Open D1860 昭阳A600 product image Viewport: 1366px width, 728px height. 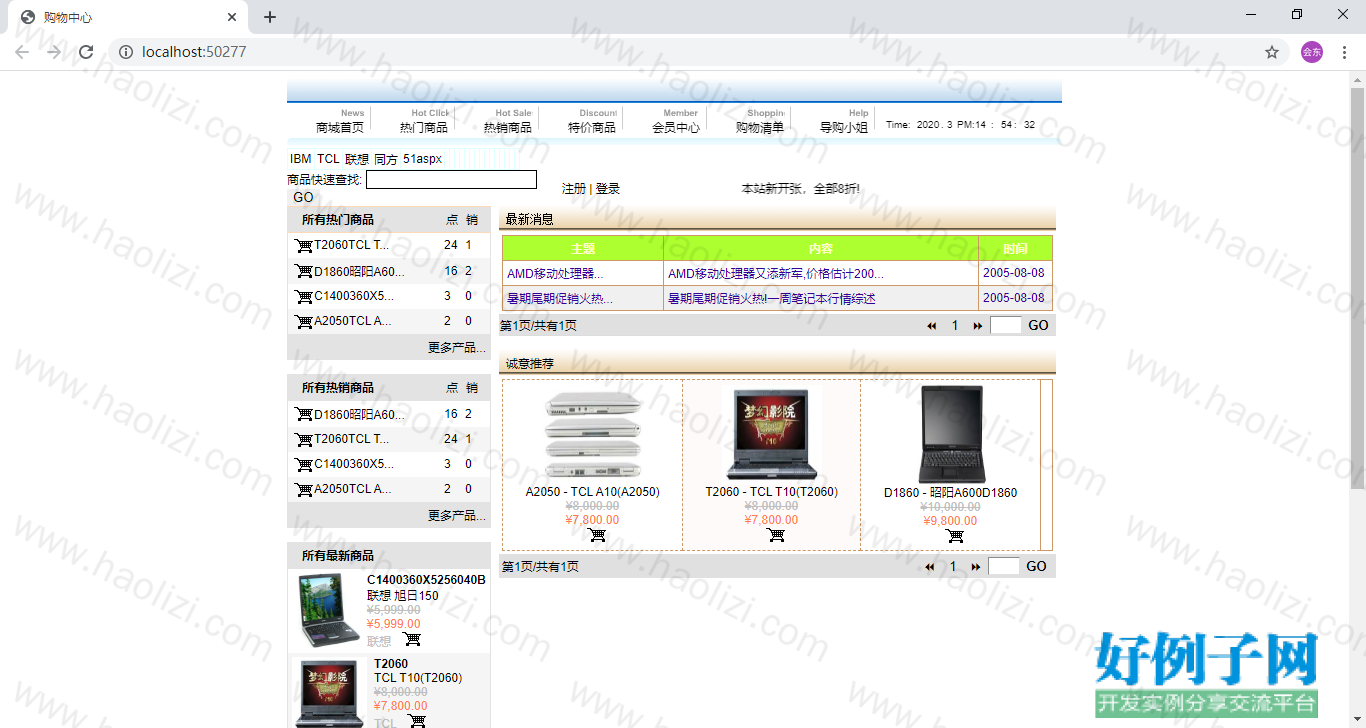(951, 435)
